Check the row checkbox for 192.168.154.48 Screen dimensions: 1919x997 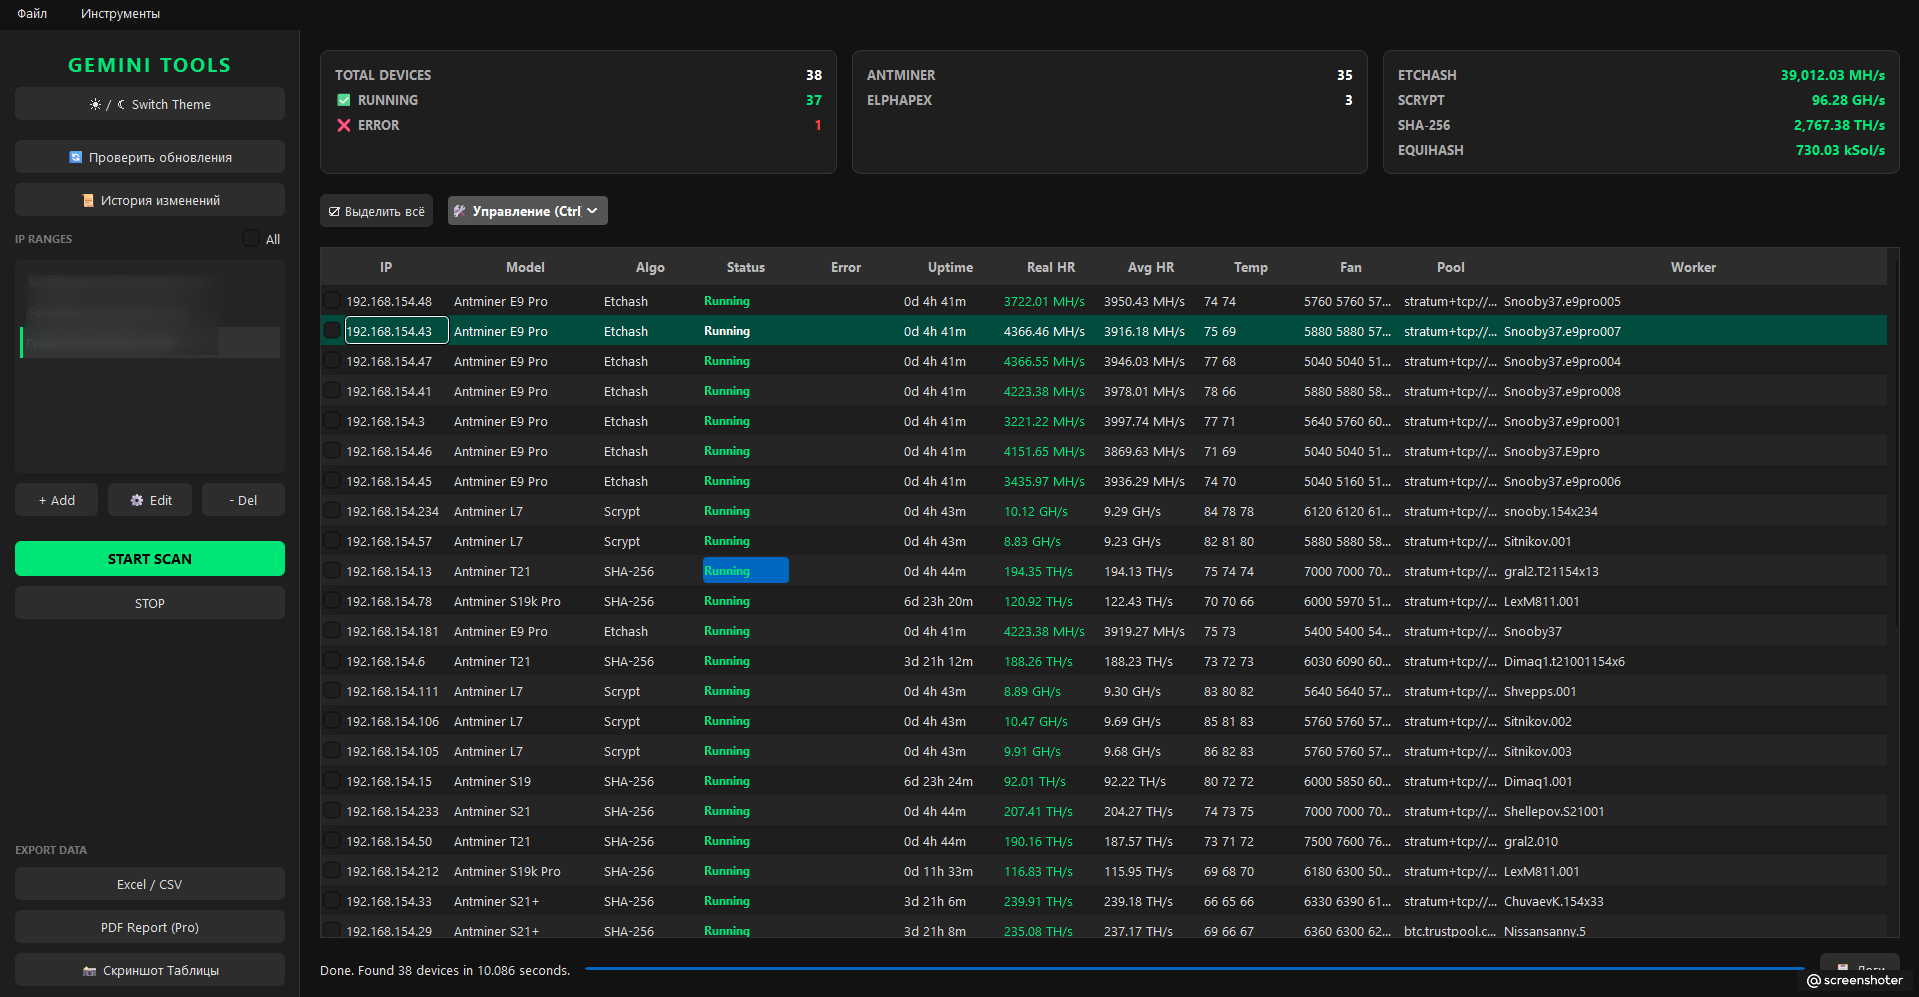click(x=332, y=300)
